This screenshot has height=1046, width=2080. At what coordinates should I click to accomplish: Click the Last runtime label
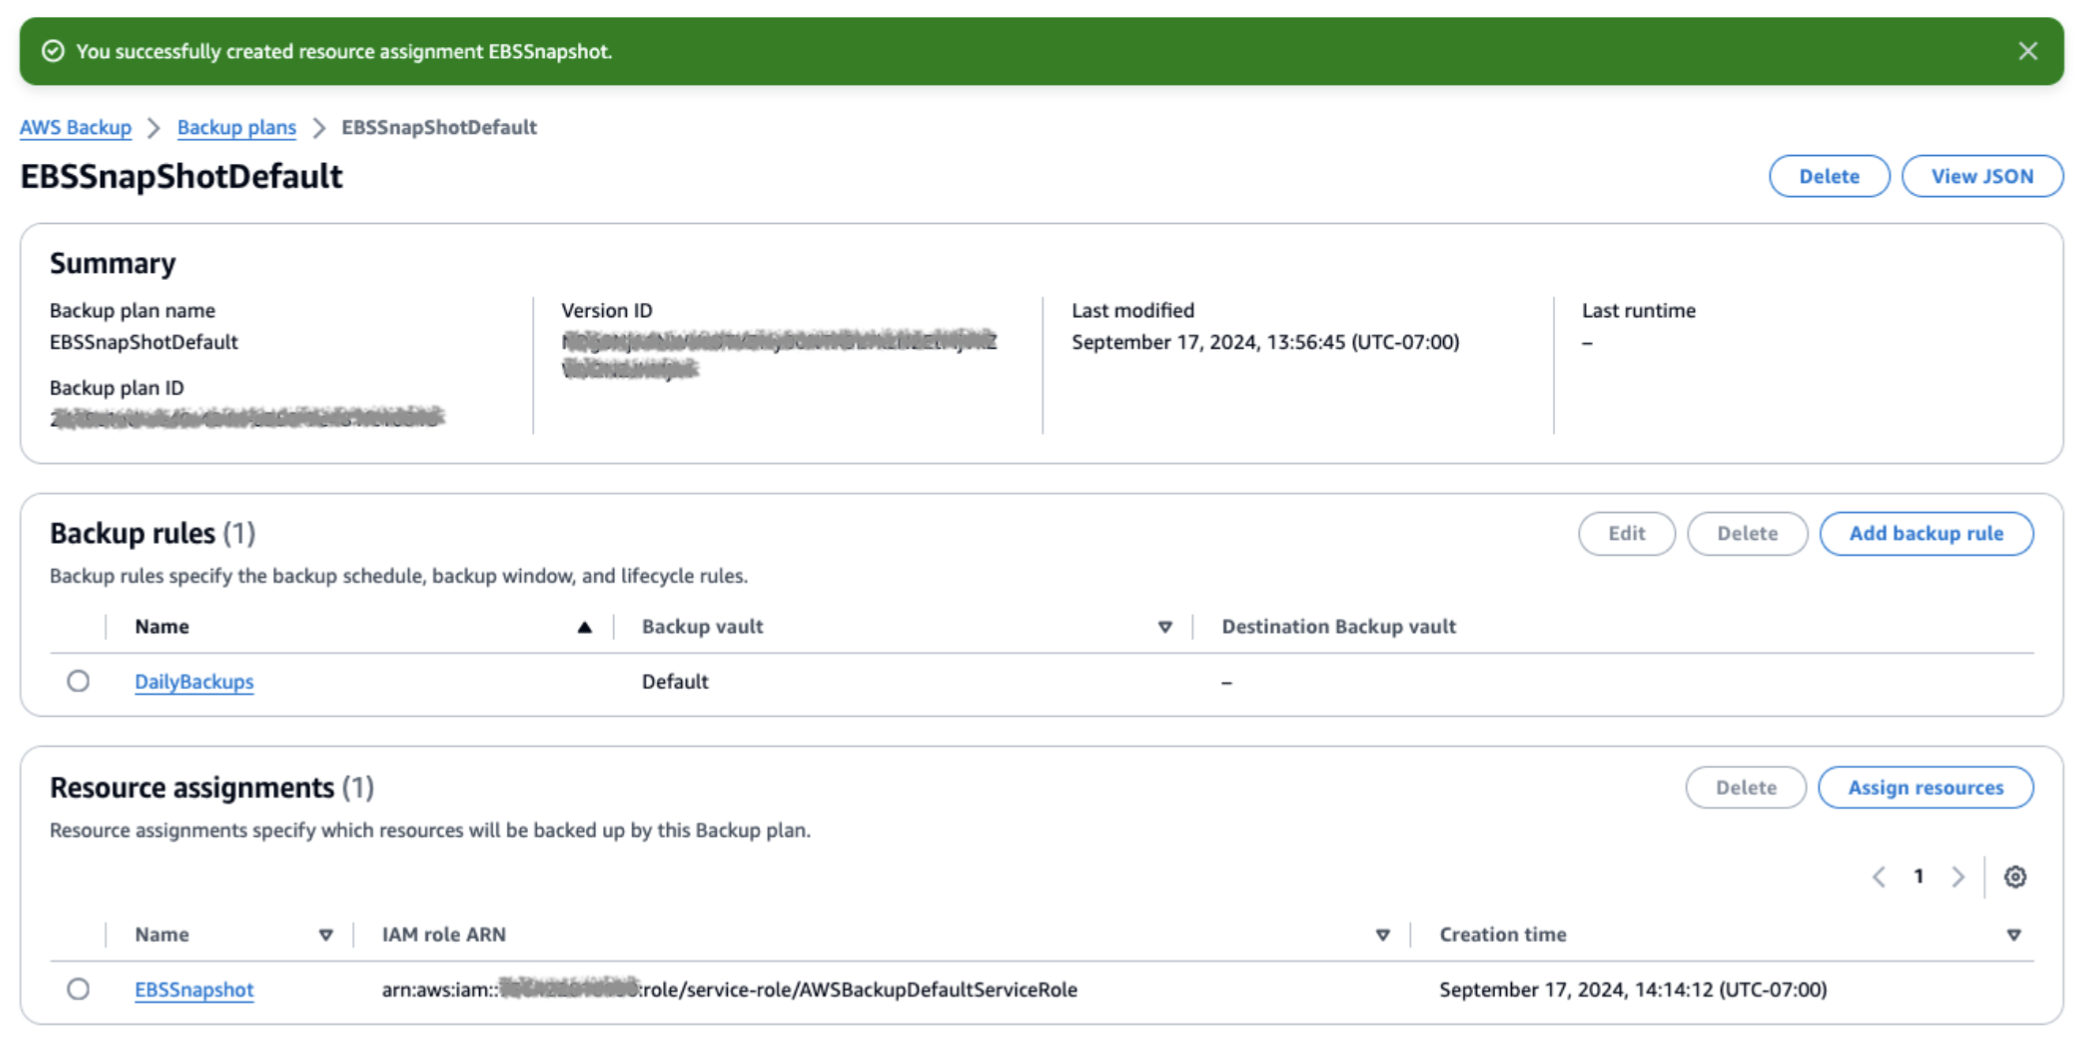point(1639,310)
